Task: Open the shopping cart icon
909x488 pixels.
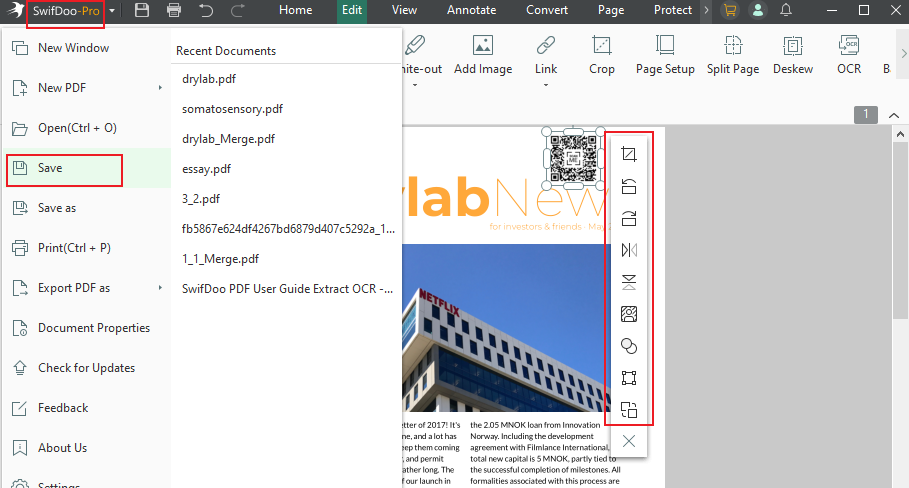Action: 730,10
